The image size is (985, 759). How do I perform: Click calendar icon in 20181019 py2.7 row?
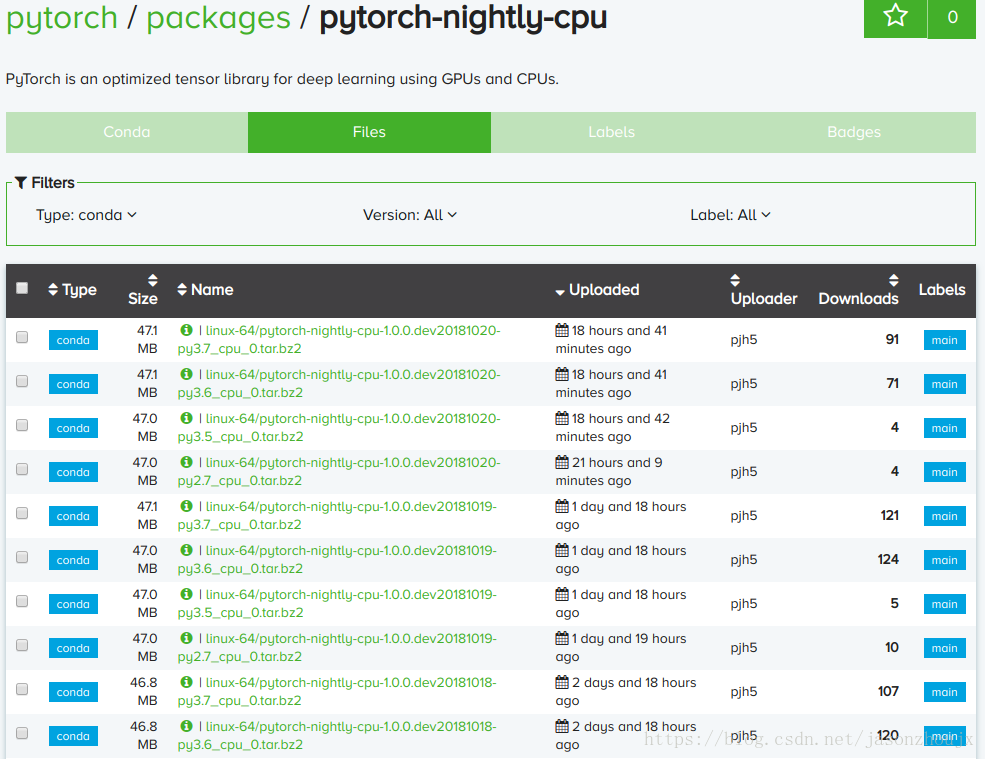click(x=562, y=638)
